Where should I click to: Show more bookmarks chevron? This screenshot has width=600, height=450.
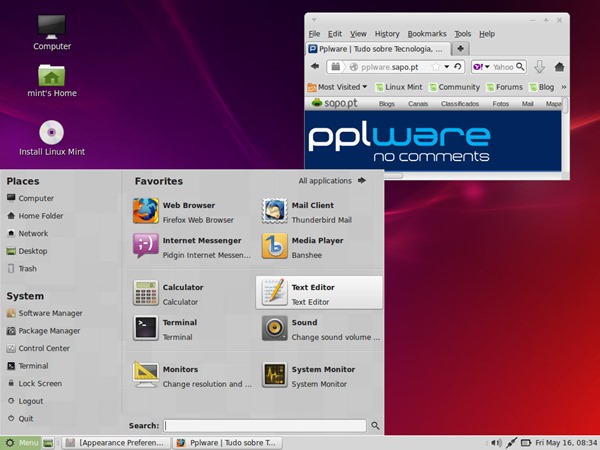[564, 87]
